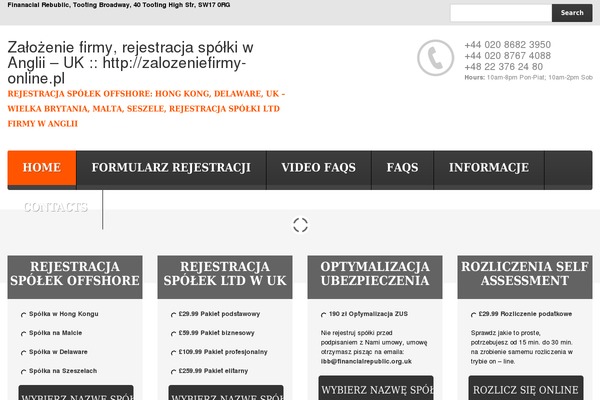Image resolution: width=600 pixels, height=400 pixels.
Task: Click arrow bullet beside Pakiet profesjonalny
Action: (174, 353)
